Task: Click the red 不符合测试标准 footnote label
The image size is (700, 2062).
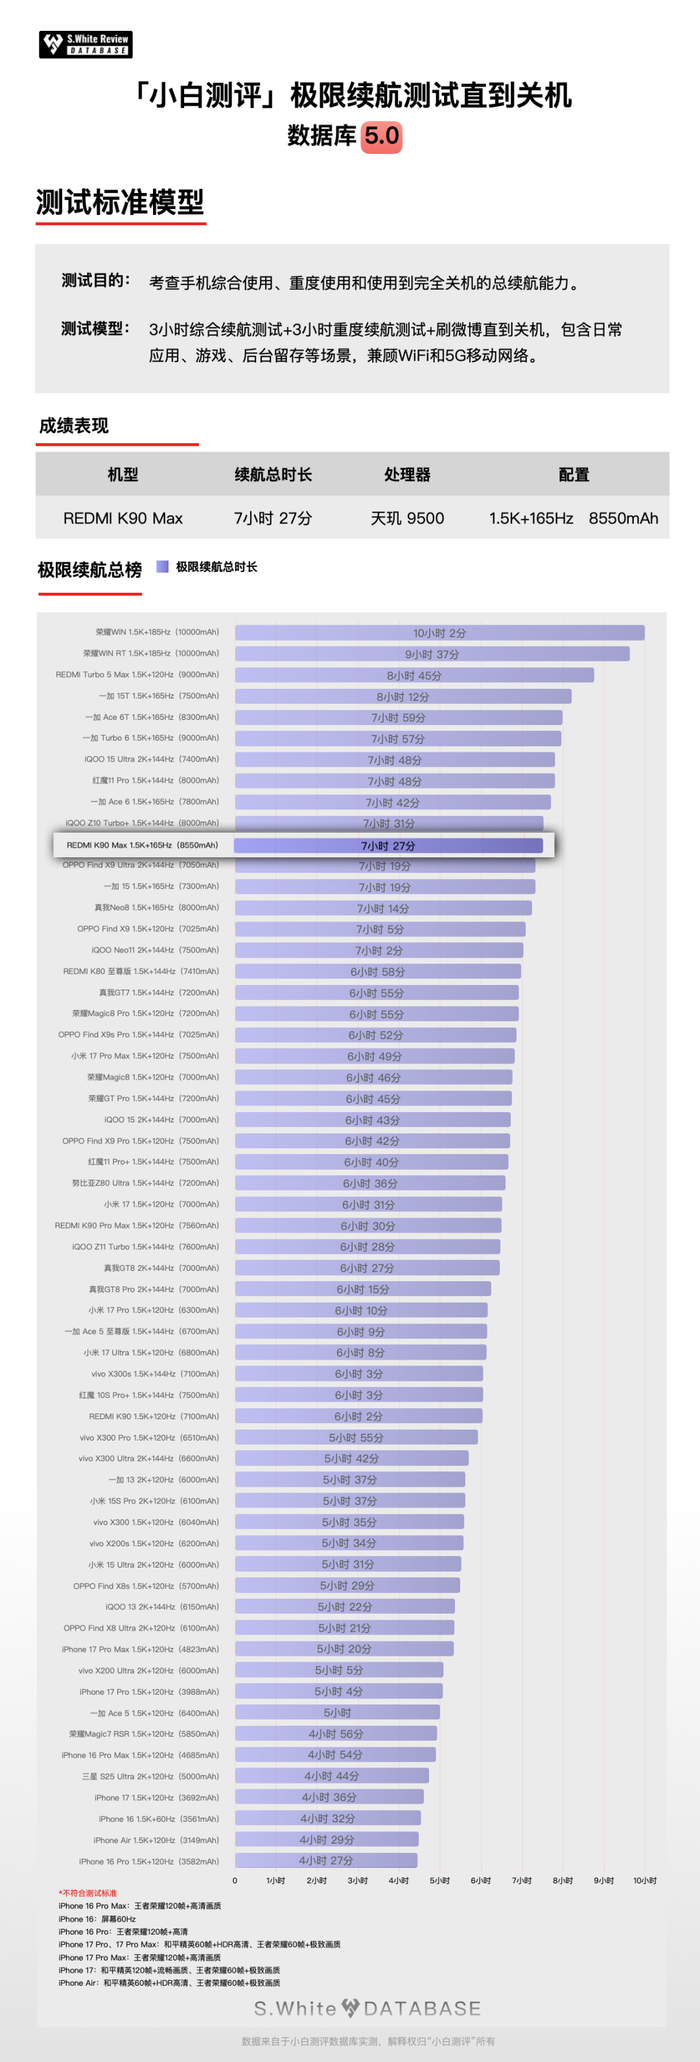Action: pyautogui.click(x=88, y=1893)
